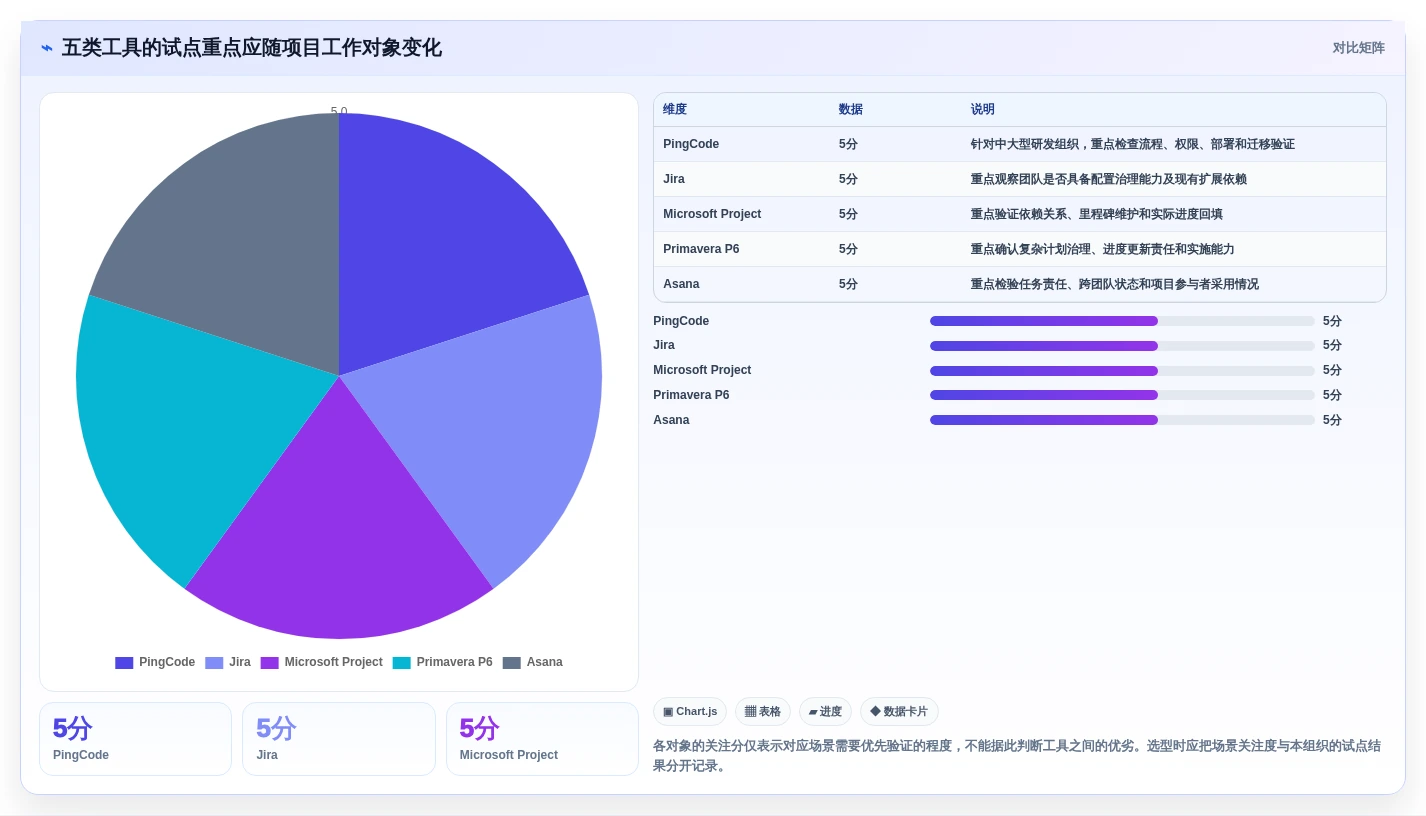The height and width of the screenshot is (816, 1426).
Task: Click the 说明 column header
Action: pos(983,110)
